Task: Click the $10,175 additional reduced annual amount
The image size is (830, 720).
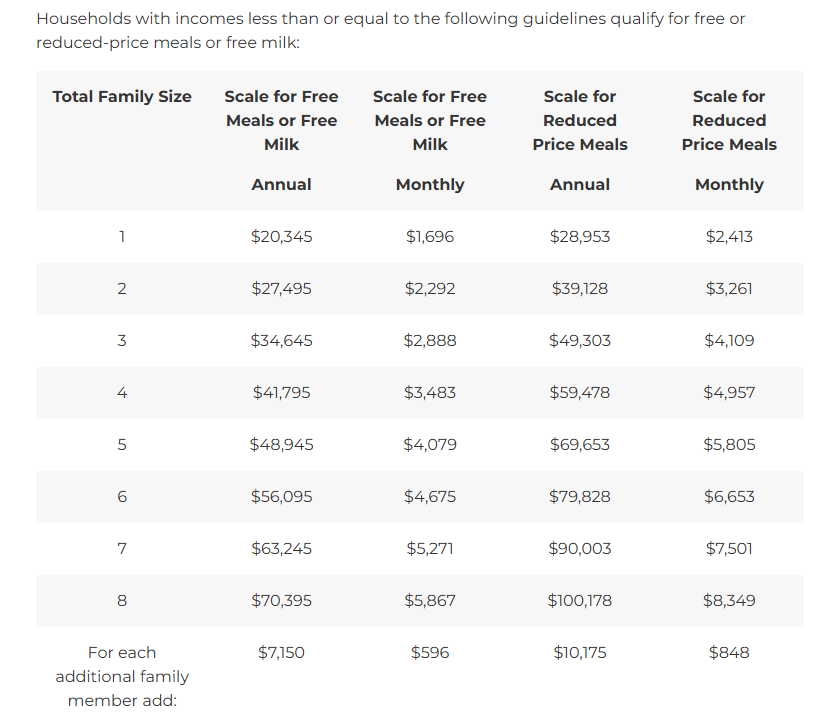Action: click(x=580, y=652)
